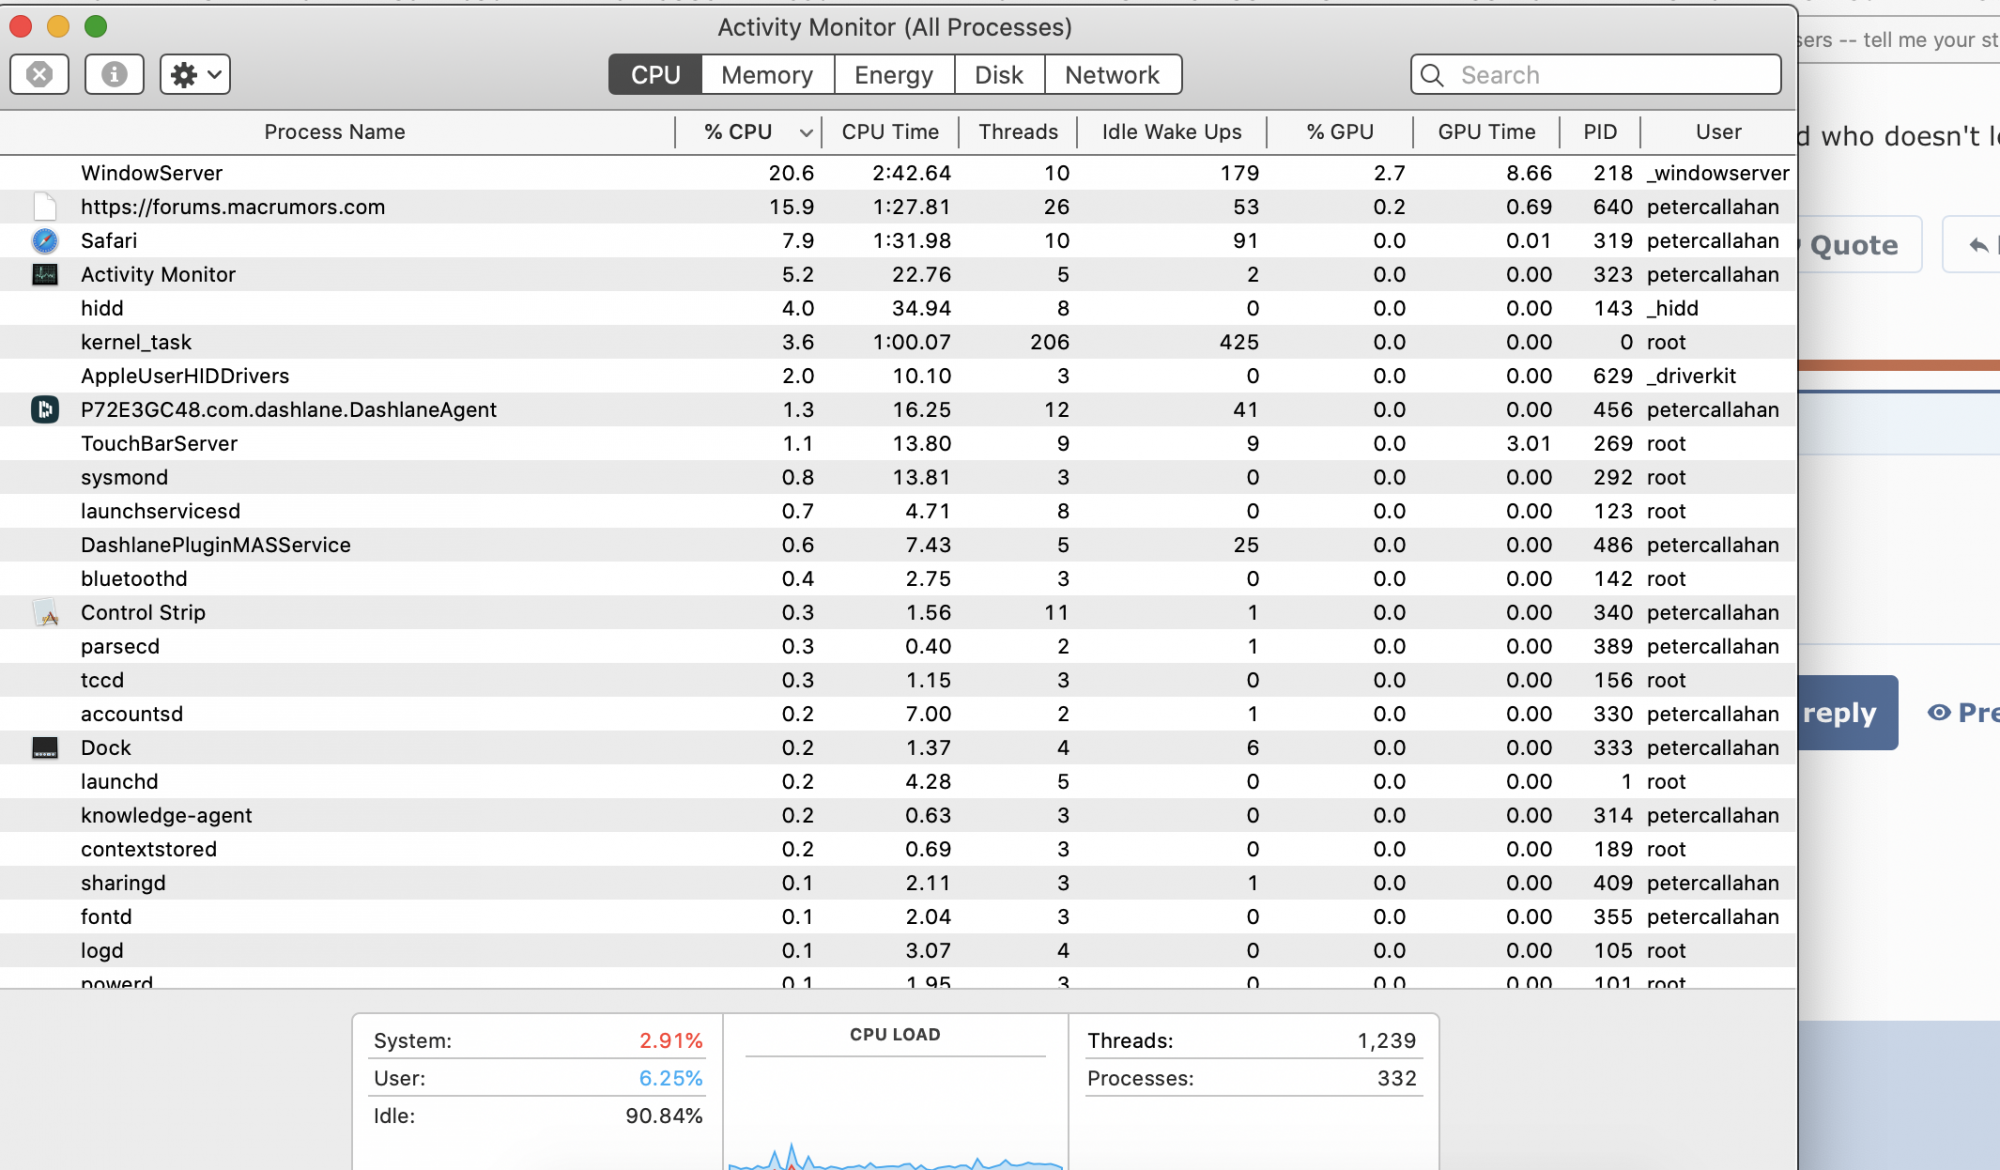Click the reply button in background browser

[x=1847, y=713]
